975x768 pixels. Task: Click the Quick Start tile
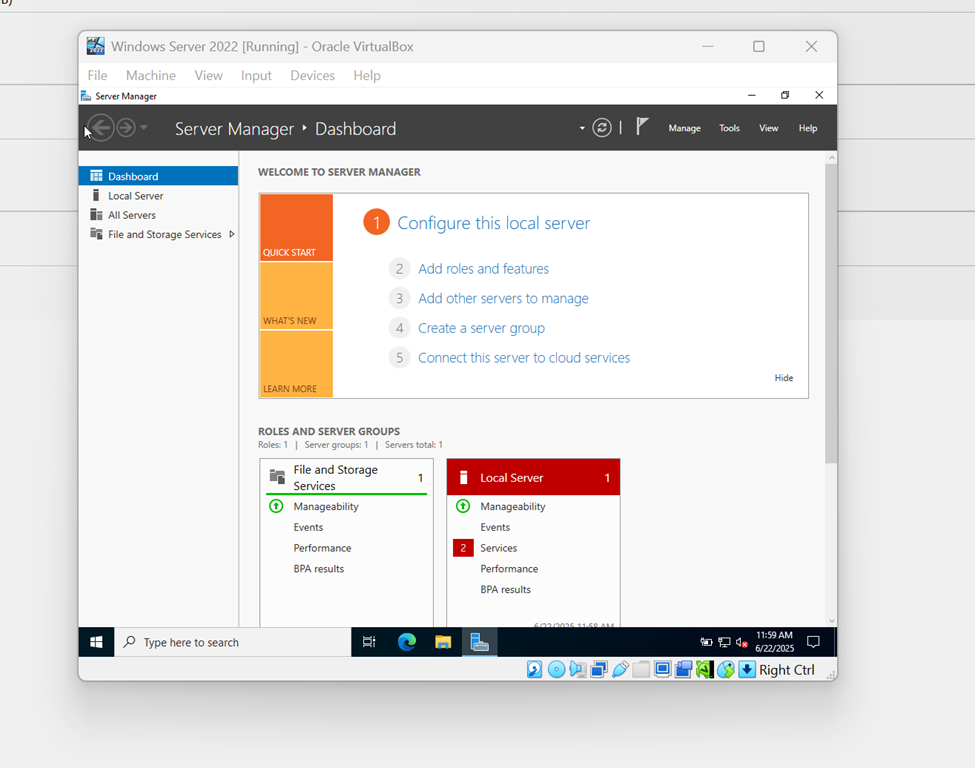point(297,228)
